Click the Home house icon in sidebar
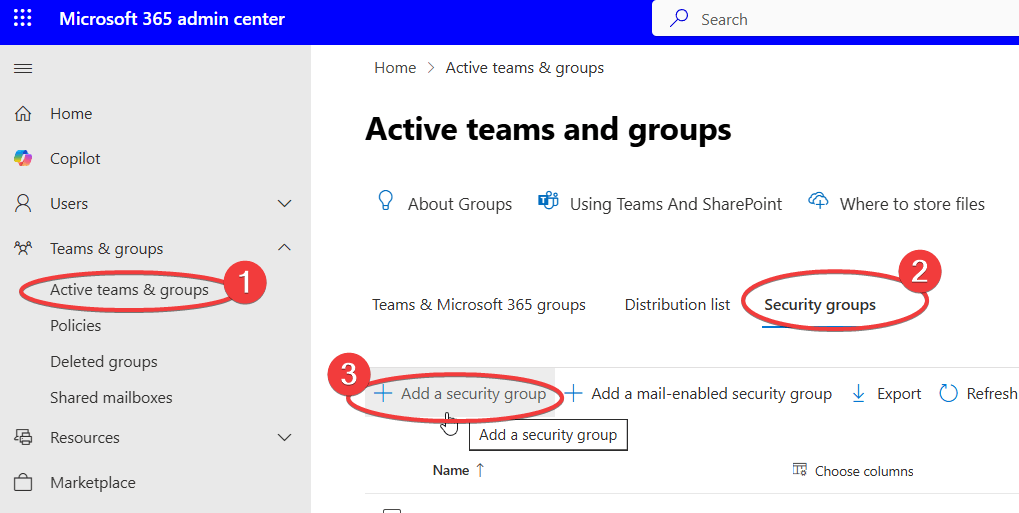 pos(23,114)
